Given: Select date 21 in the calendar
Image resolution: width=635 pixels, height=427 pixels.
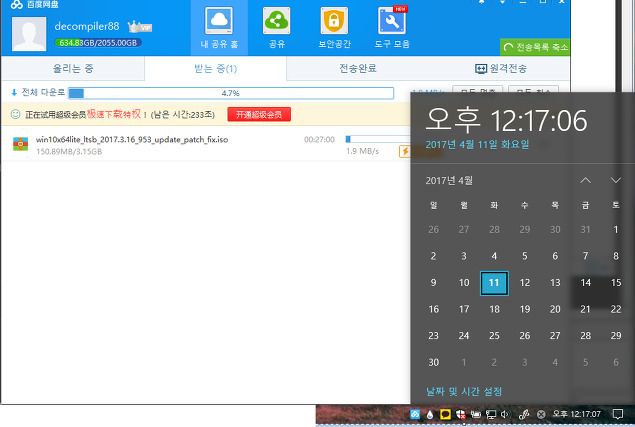Looking at the screenshot, I should tap(585, 309).
